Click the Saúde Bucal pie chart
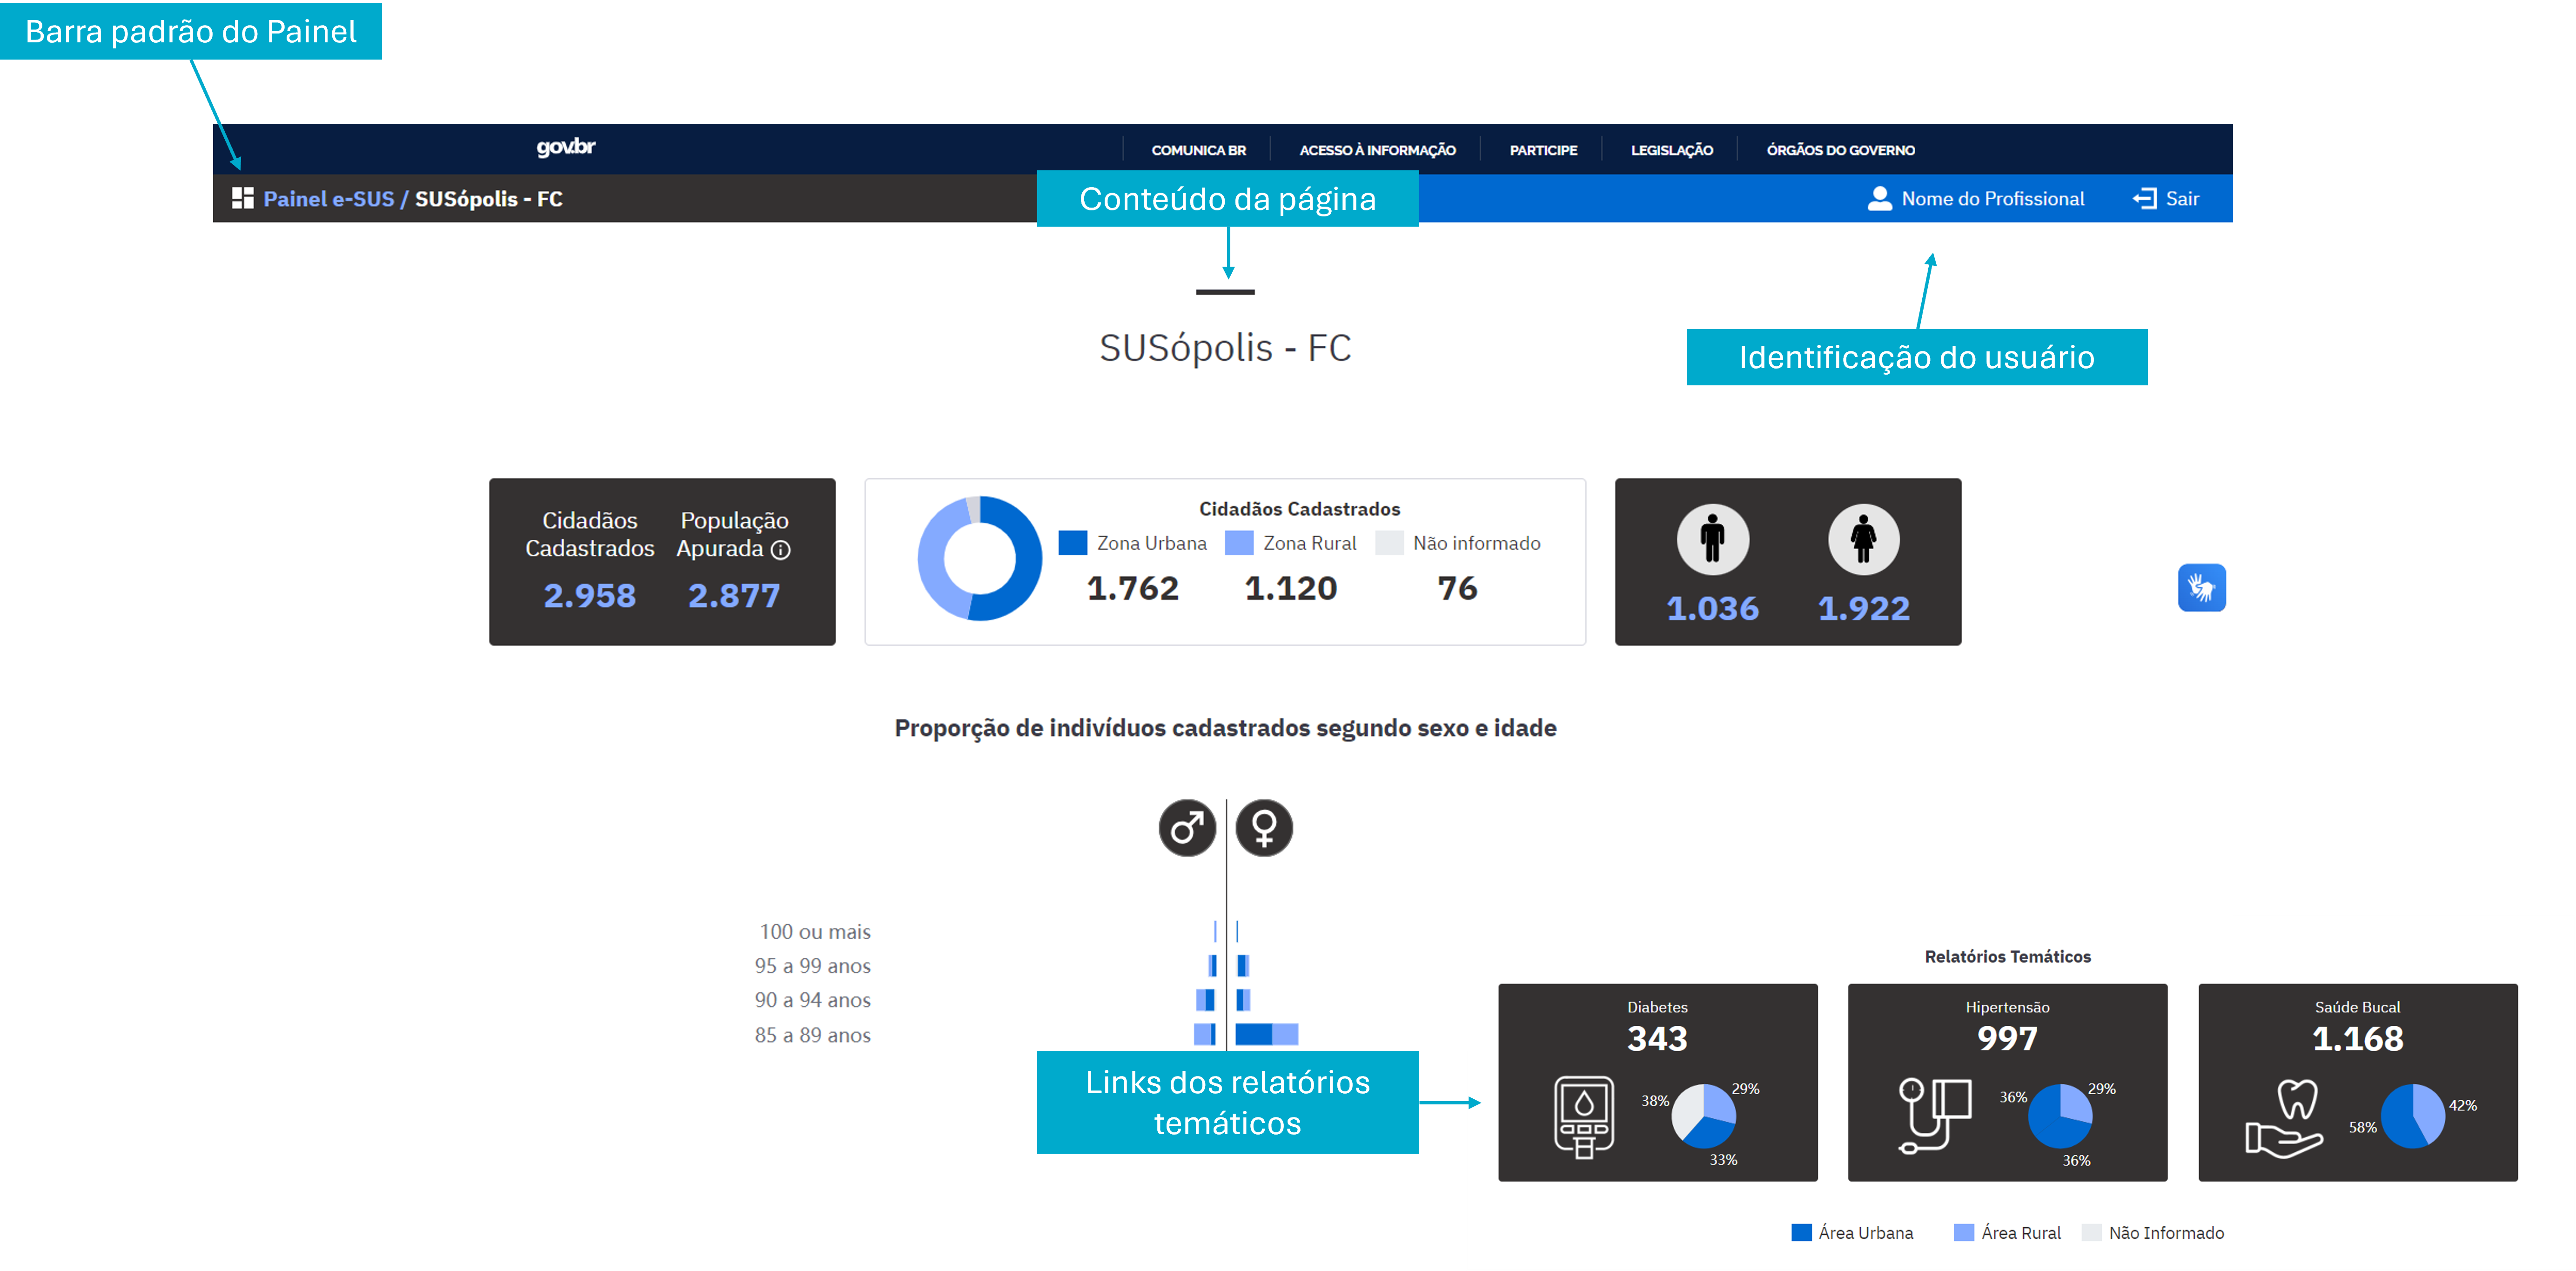Viewport: 2576px width, 1271px height. pyautogui.click(x=2413, y=1115)
